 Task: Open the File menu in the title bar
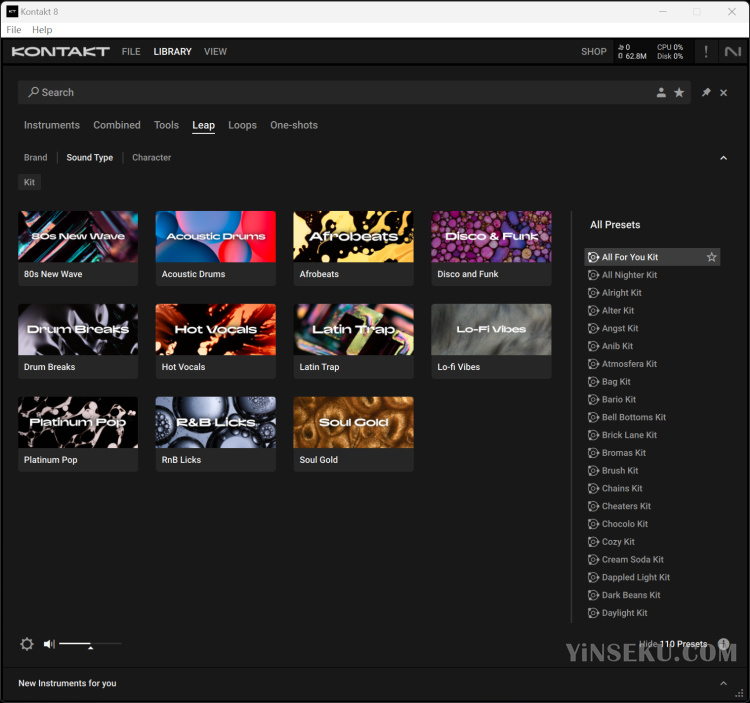[13, 30]
